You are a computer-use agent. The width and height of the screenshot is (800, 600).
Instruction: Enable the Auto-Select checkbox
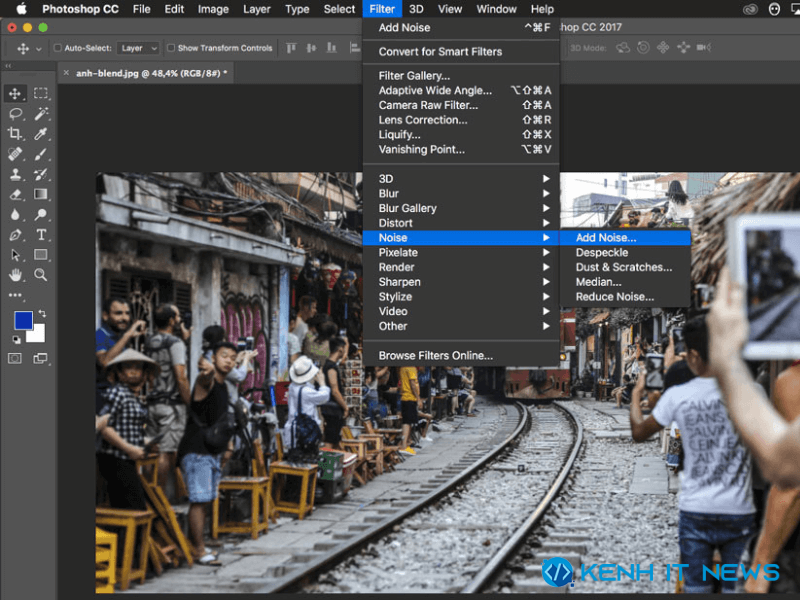(x=58, y=48)
